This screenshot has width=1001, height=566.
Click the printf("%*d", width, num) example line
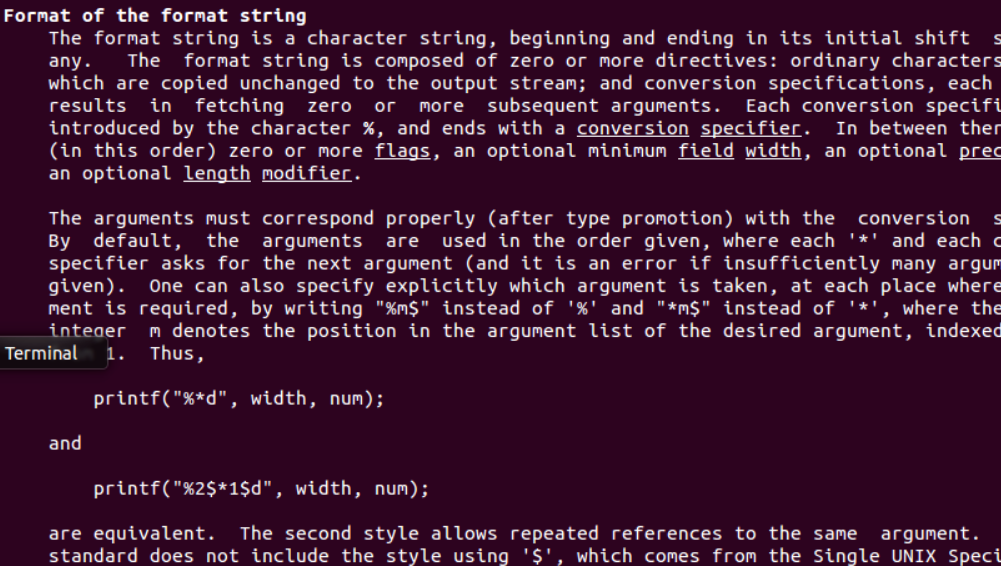(238, 399)
